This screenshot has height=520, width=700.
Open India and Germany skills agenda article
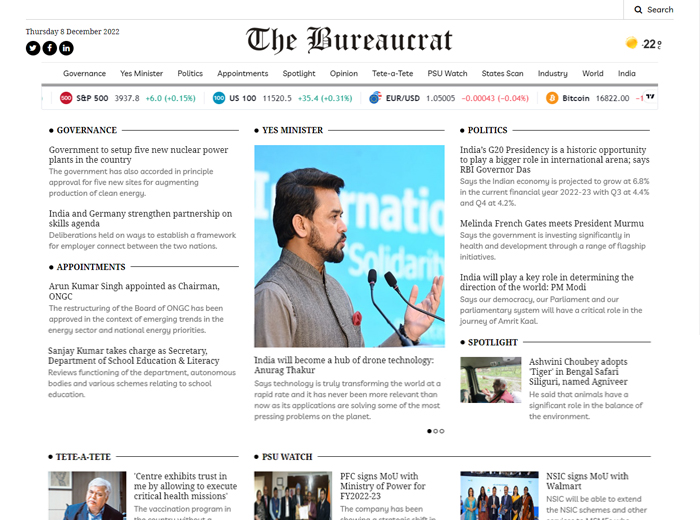pos(141,219)
